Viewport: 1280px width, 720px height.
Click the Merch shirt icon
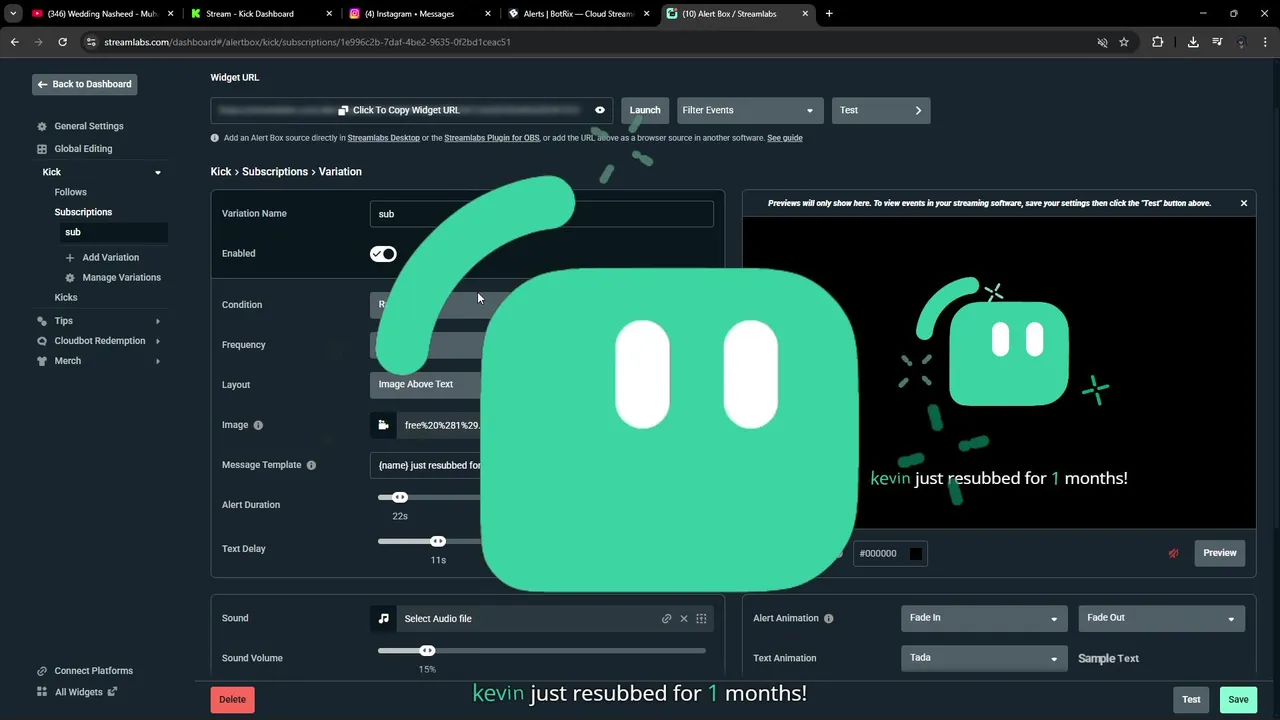click(42, 361)
